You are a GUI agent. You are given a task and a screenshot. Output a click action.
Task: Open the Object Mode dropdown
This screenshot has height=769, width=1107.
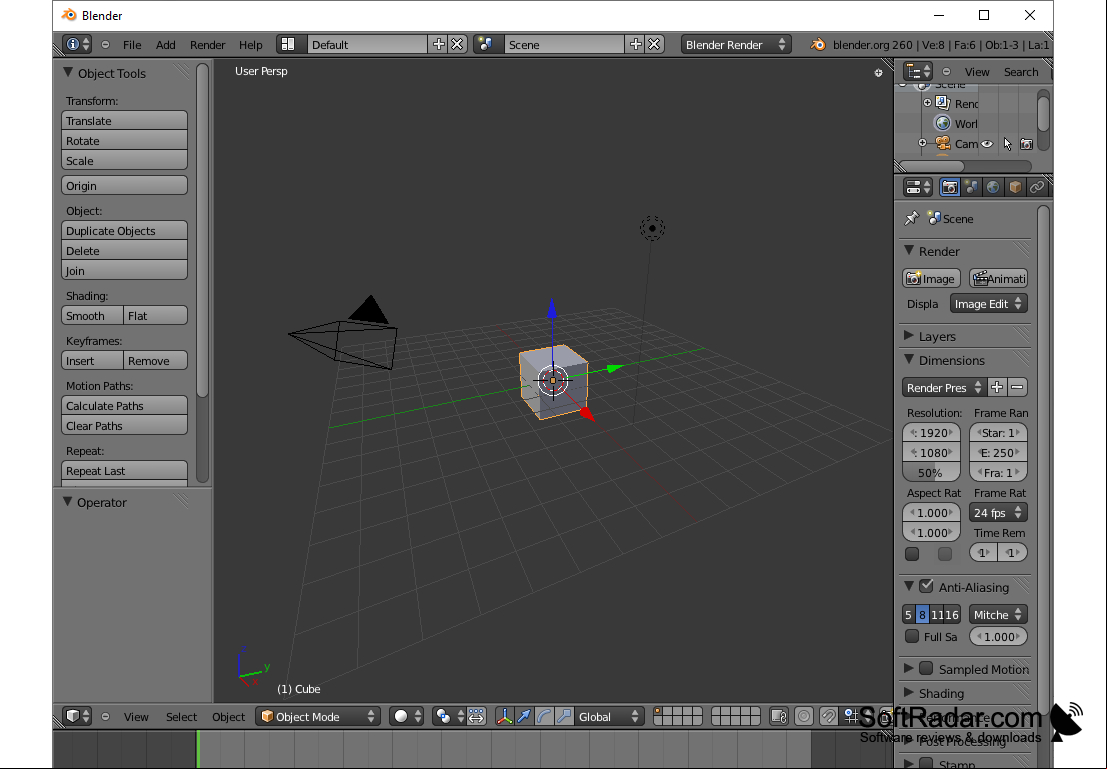(318, 716)
